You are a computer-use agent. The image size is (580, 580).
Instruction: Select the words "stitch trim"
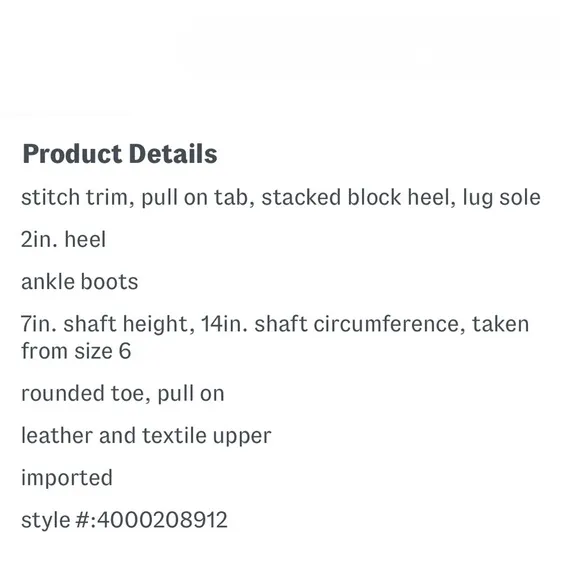click(74, 197)
